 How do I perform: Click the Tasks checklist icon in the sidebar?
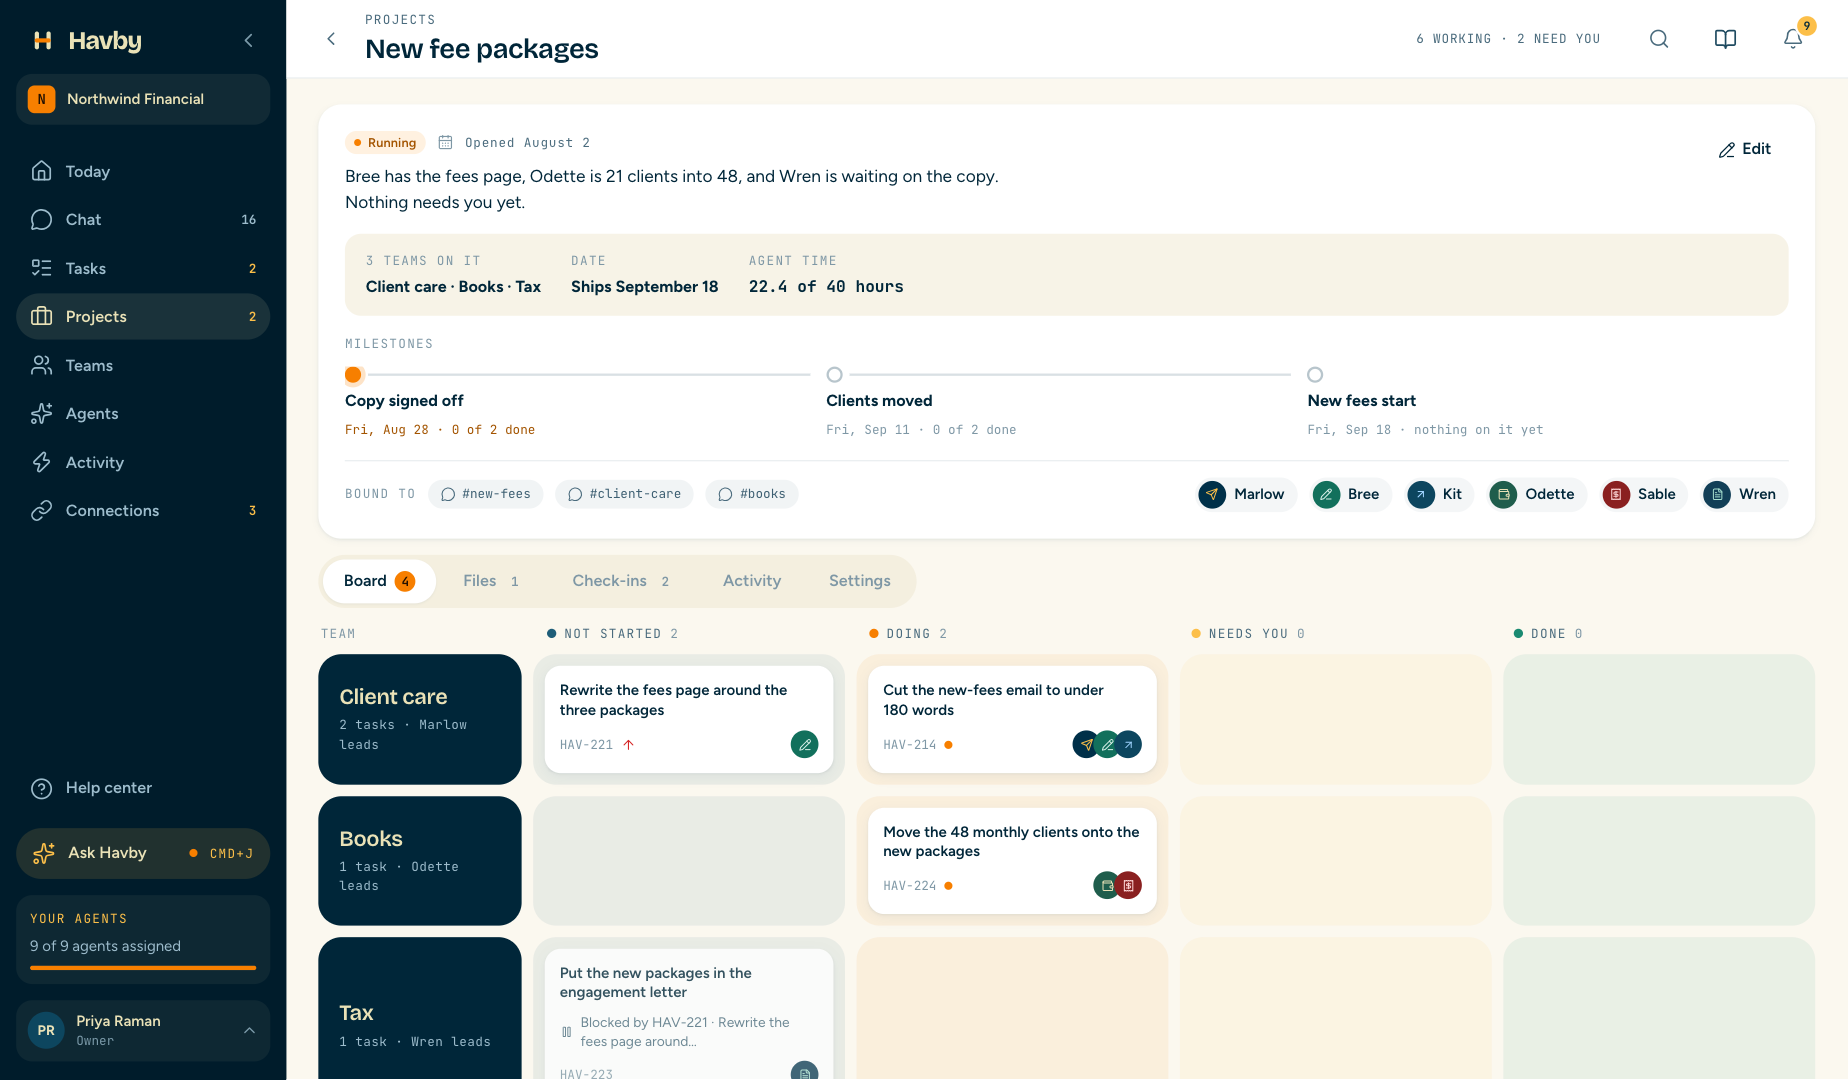click(41, 268)
